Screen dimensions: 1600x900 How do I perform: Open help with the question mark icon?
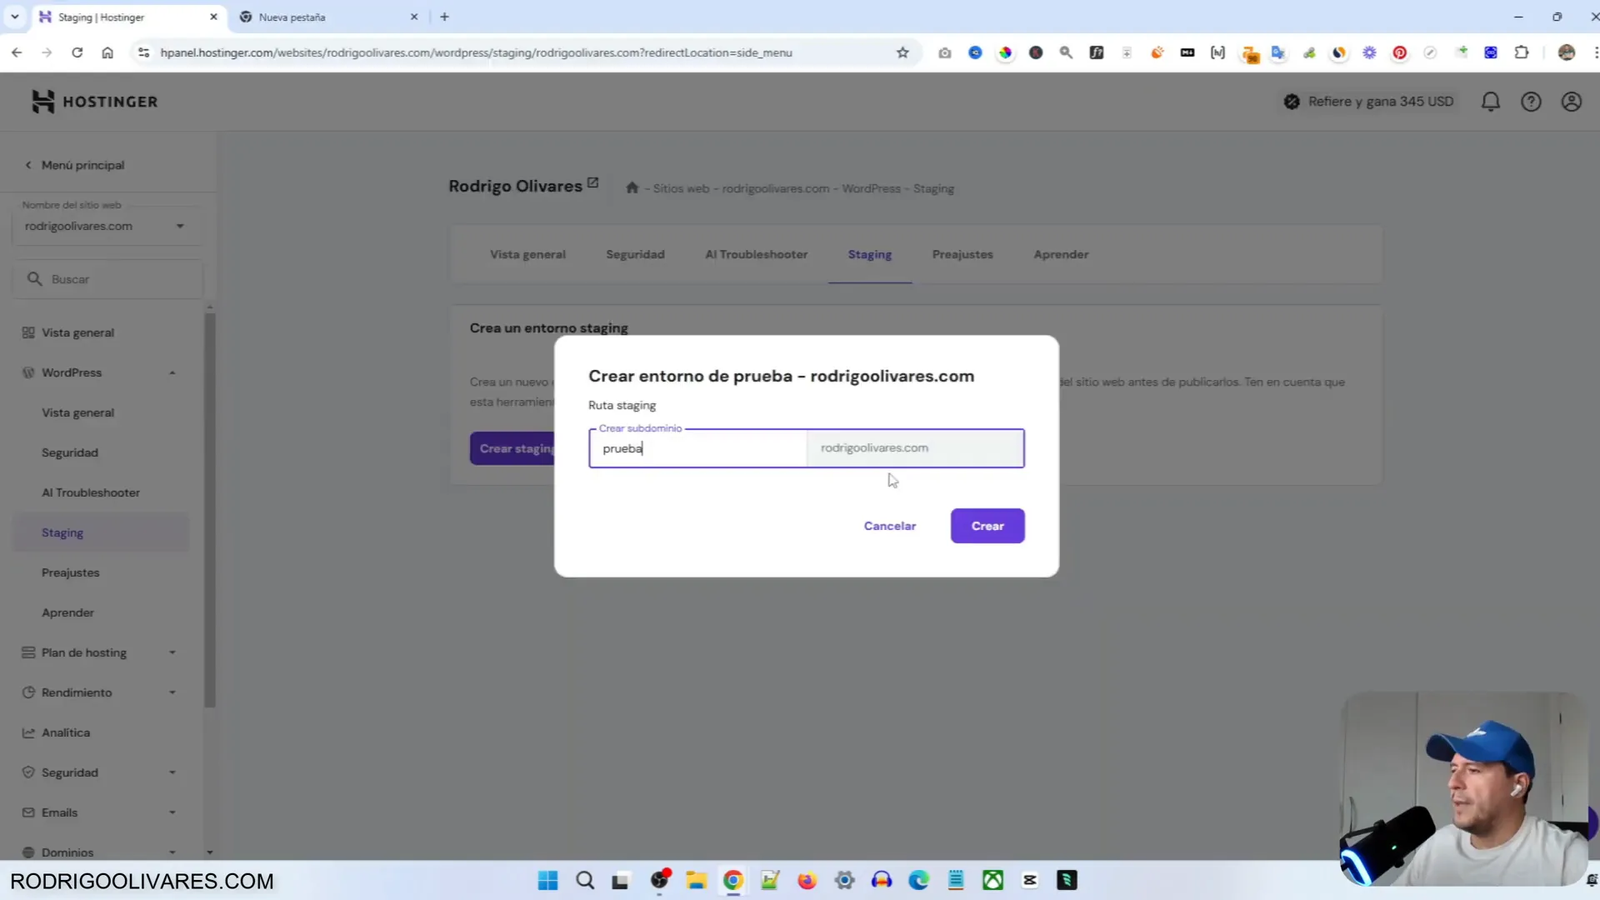click(x=1531, y=101)
